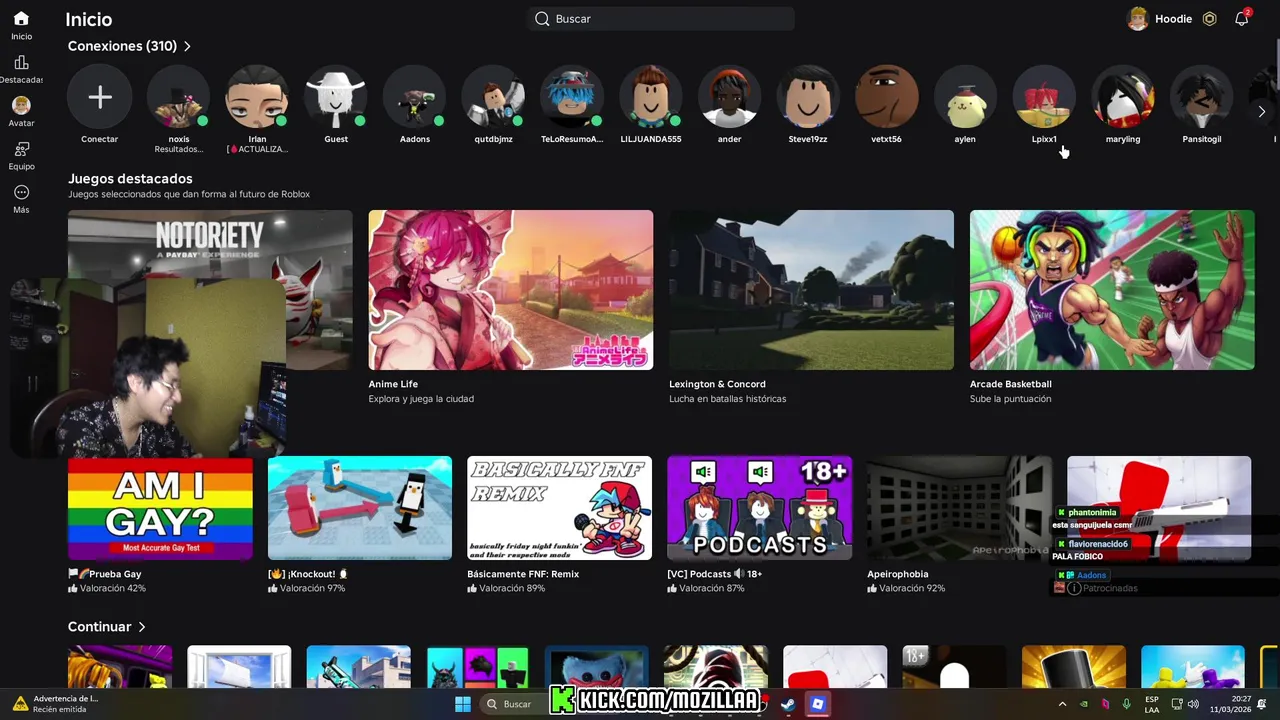
Task: Open the Roblox taskbar icon
Action: (818, 704)
